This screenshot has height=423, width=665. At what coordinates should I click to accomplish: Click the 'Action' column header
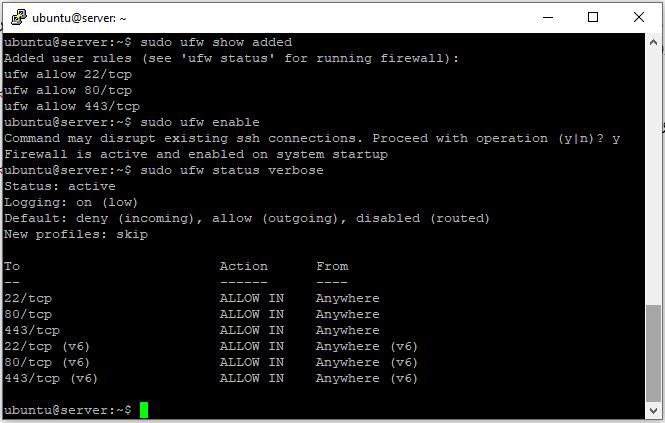[244, 266]
